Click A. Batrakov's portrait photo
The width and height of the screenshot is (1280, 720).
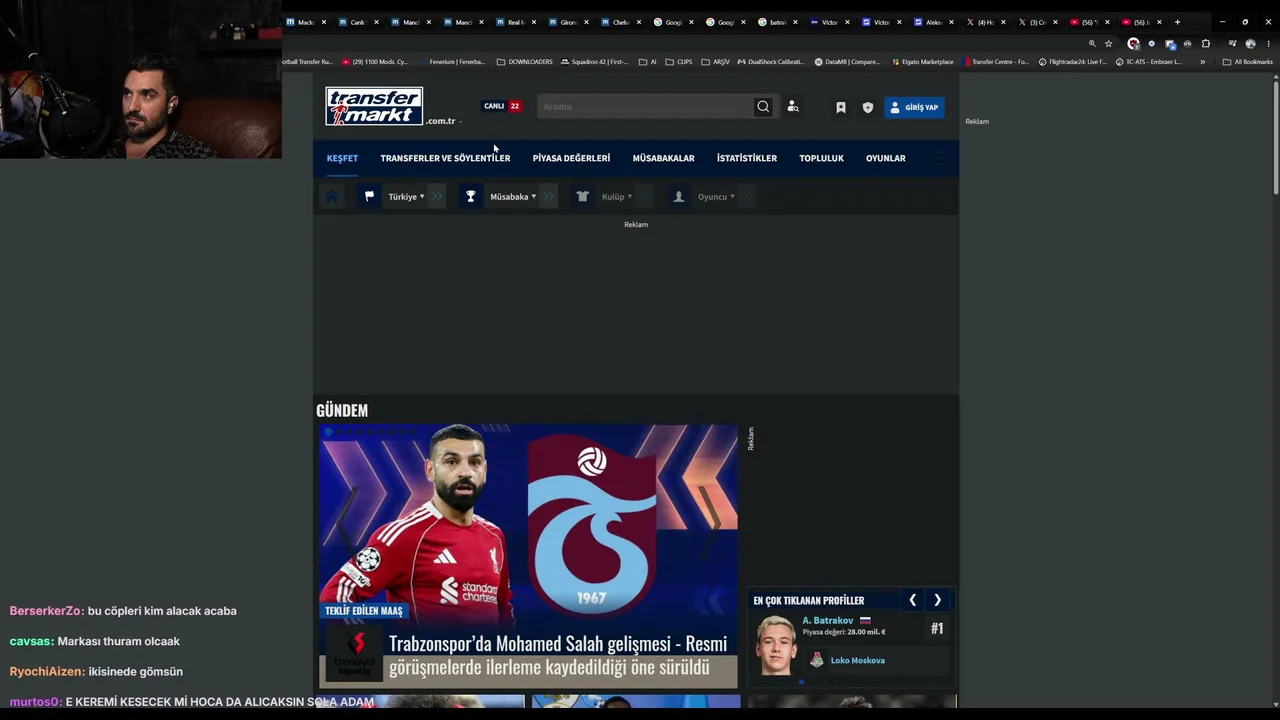[776, 645]
